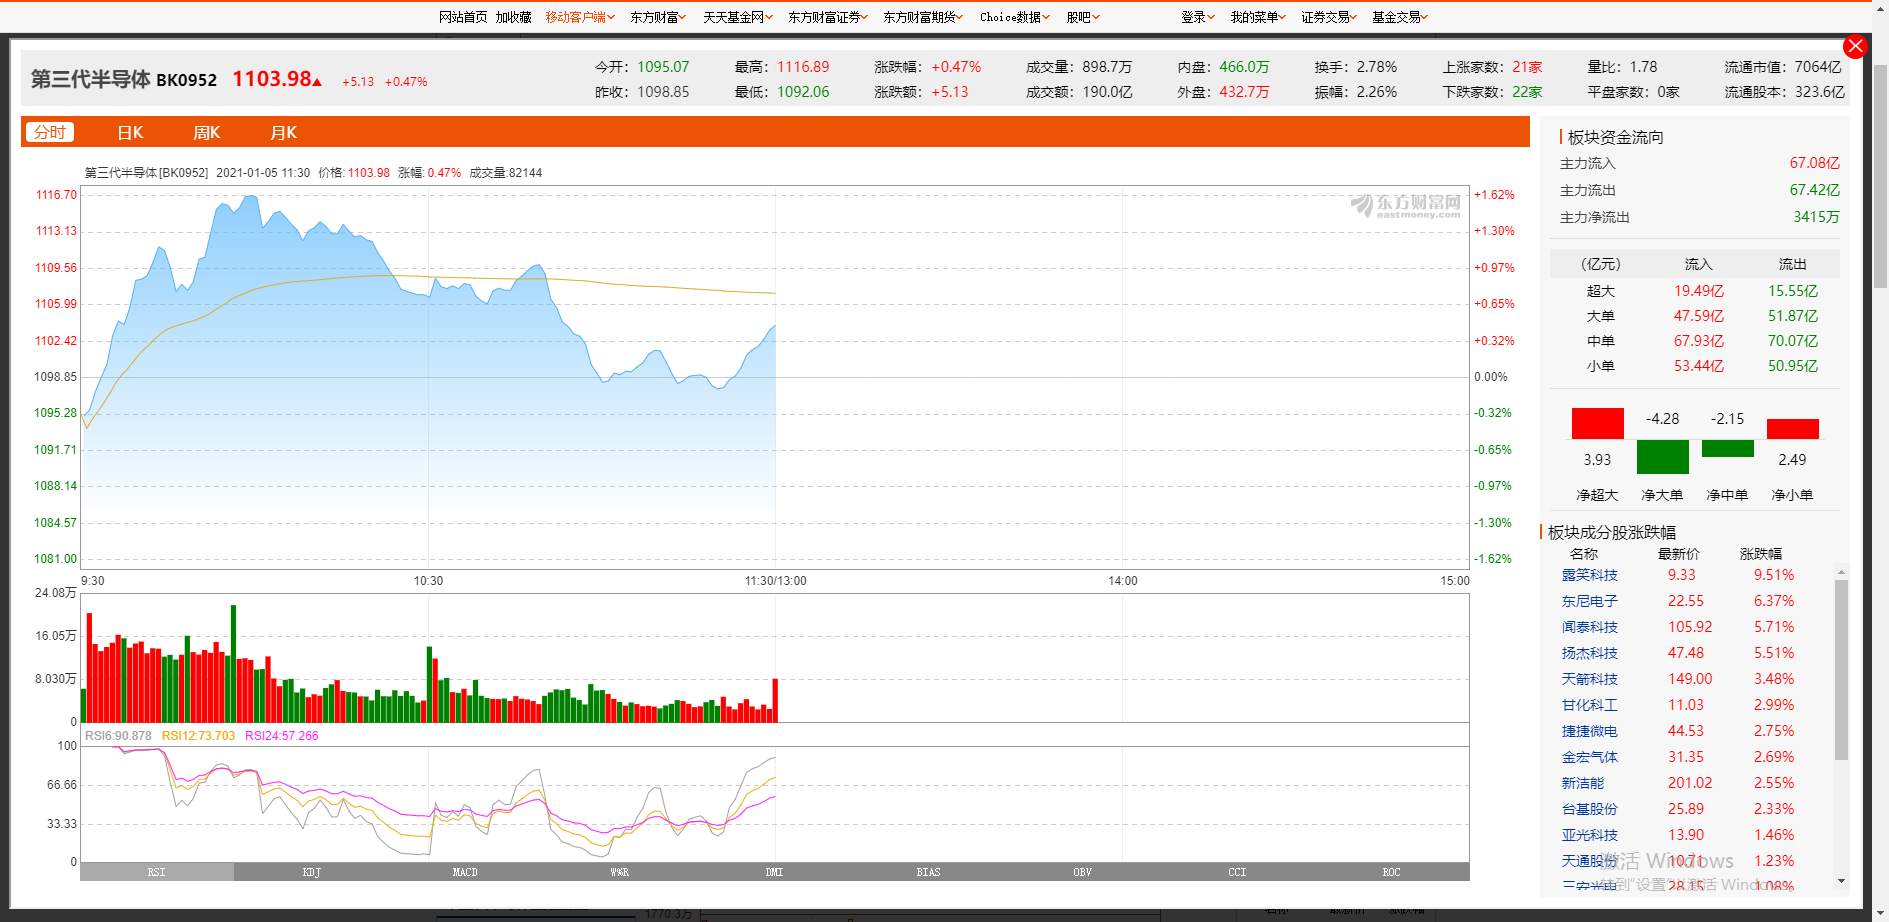Expand the 天天基金网 dropdown
The height and width of the screenshot is (922, 1889).
[x=737, y=17]
